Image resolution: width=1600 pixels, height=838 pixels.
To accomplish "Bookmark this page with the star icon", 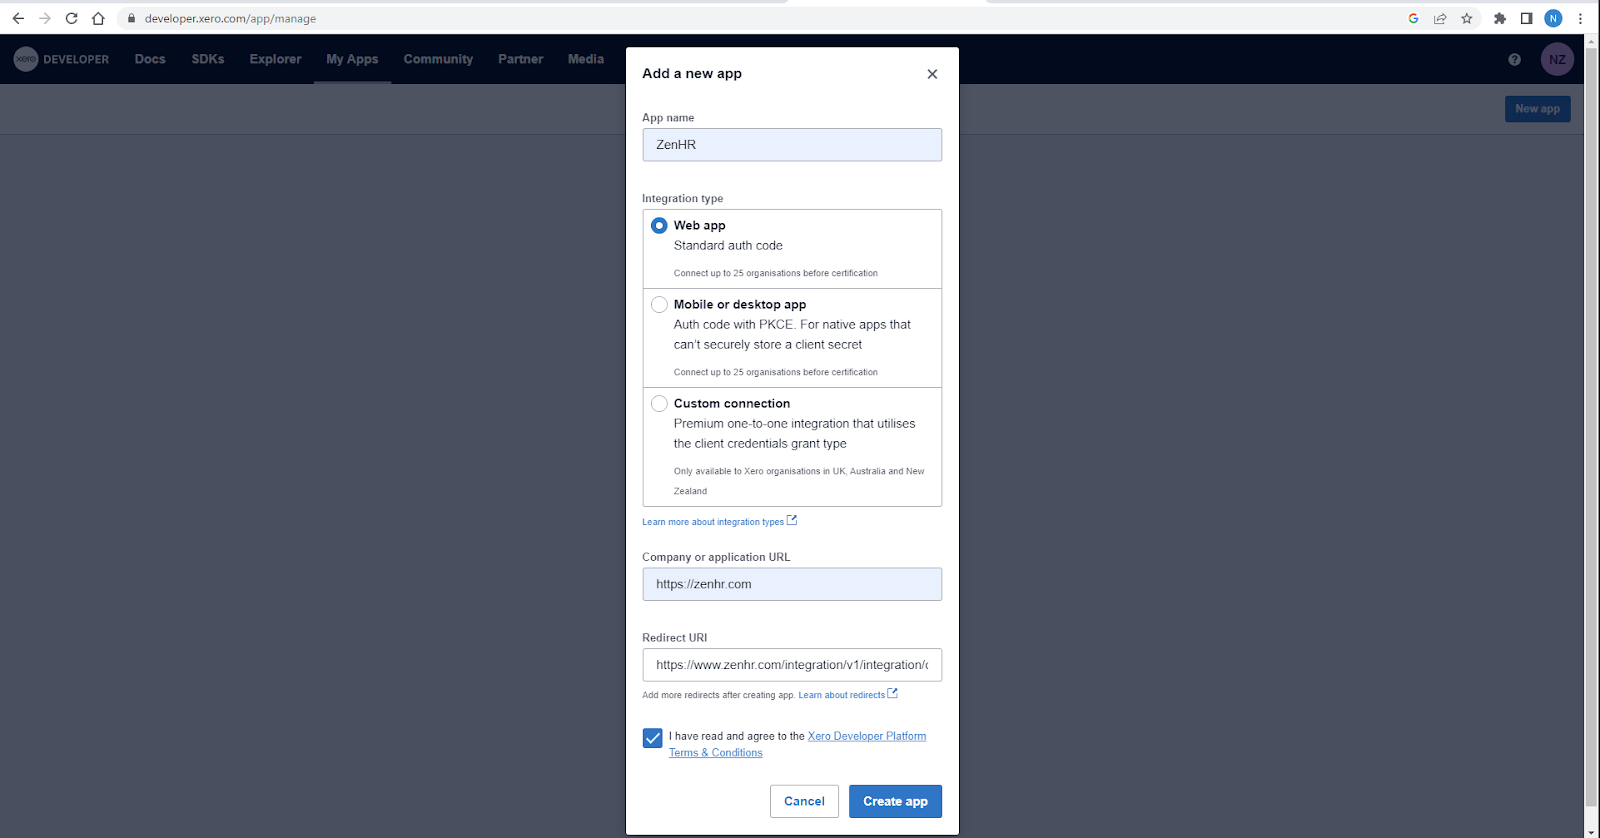I will click(1467, 18).
